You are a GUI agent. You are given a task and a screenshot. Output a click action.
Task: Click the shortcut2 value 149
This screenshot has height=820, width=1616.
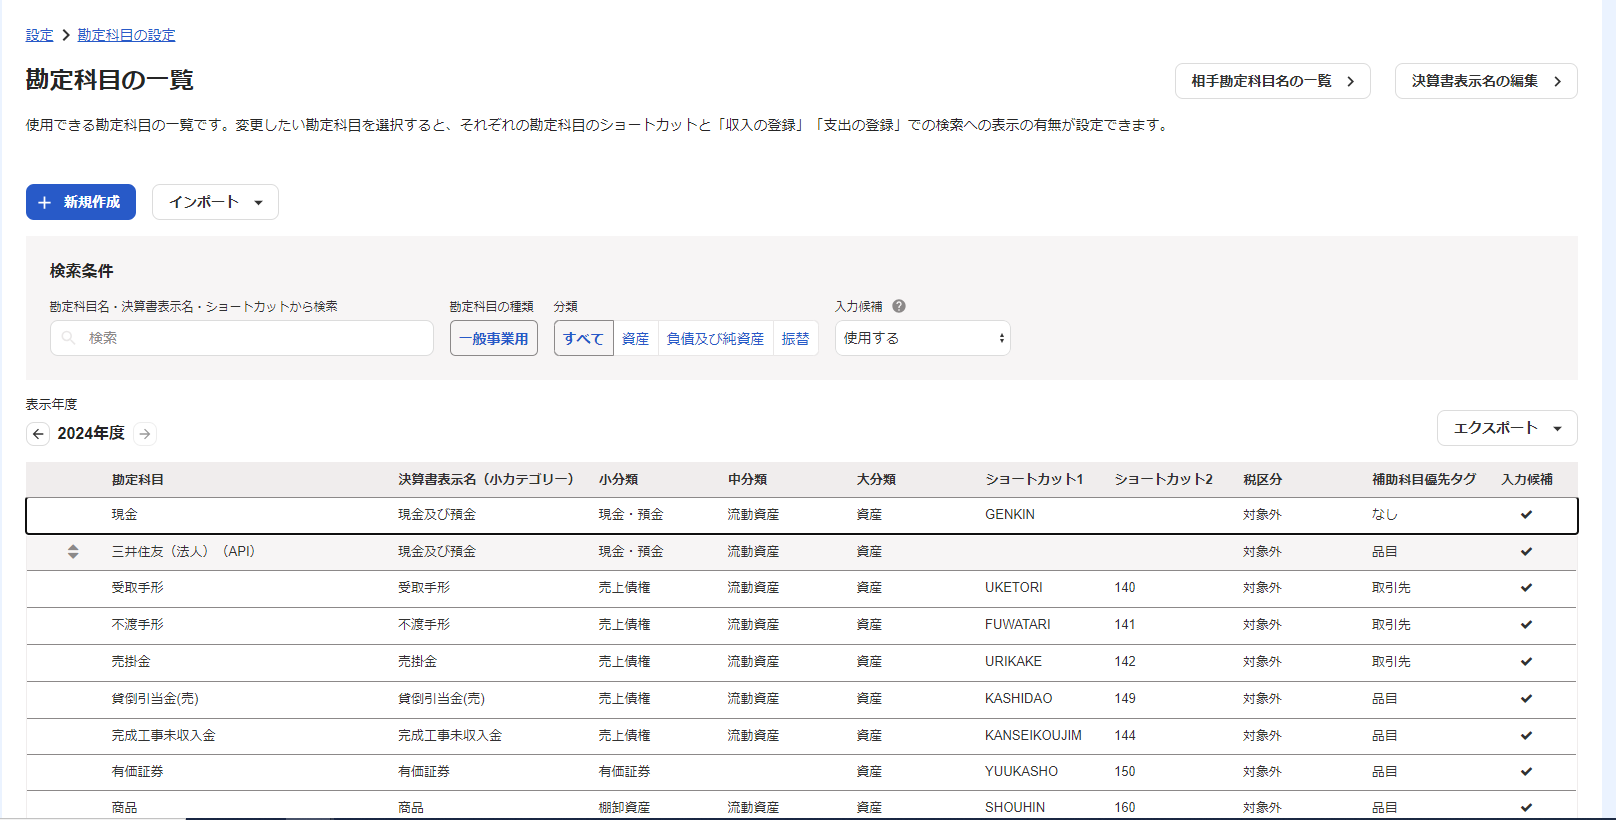[x=1125, y=699]
